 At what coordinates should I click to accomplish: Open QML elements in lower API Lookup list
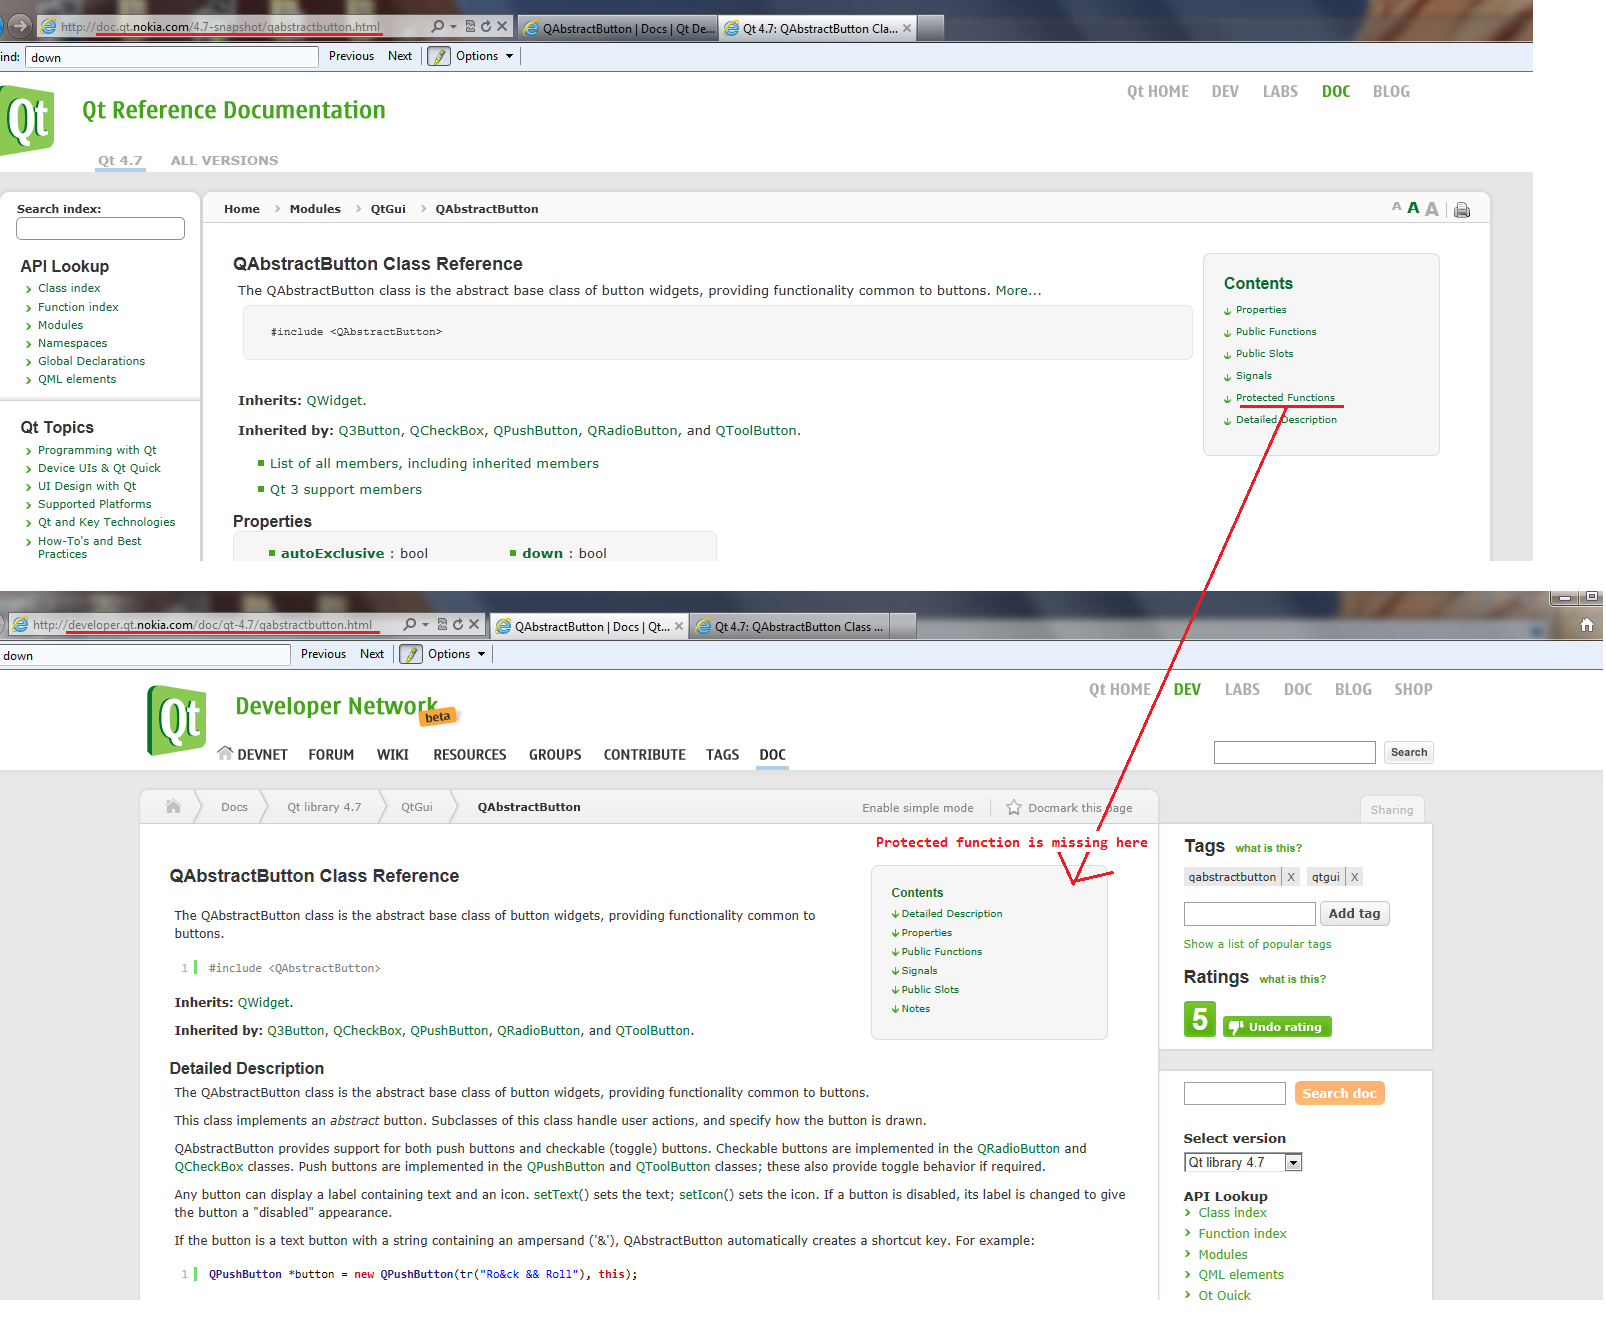1241,1275
